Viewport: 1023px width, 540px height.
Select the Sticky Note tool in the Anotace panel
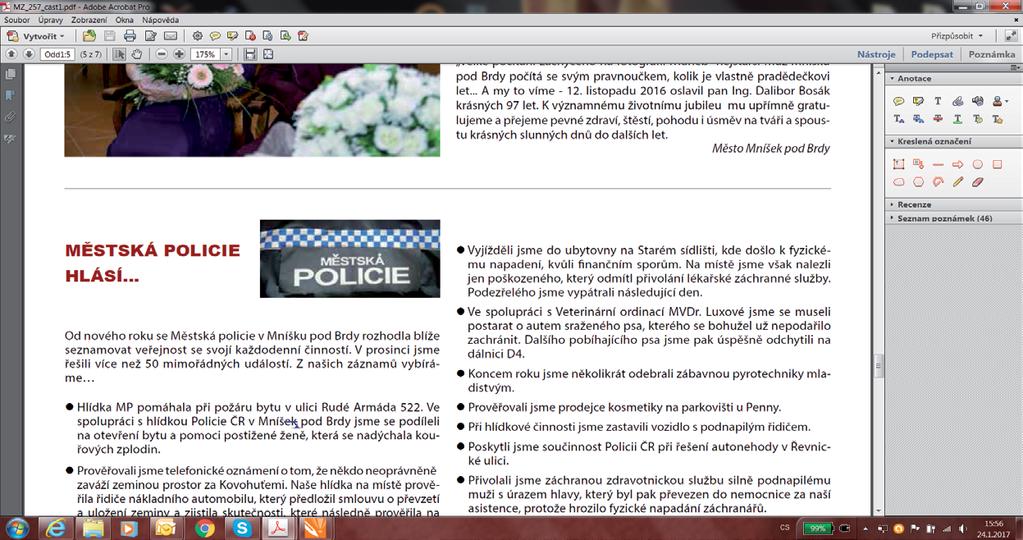(899, 101)
